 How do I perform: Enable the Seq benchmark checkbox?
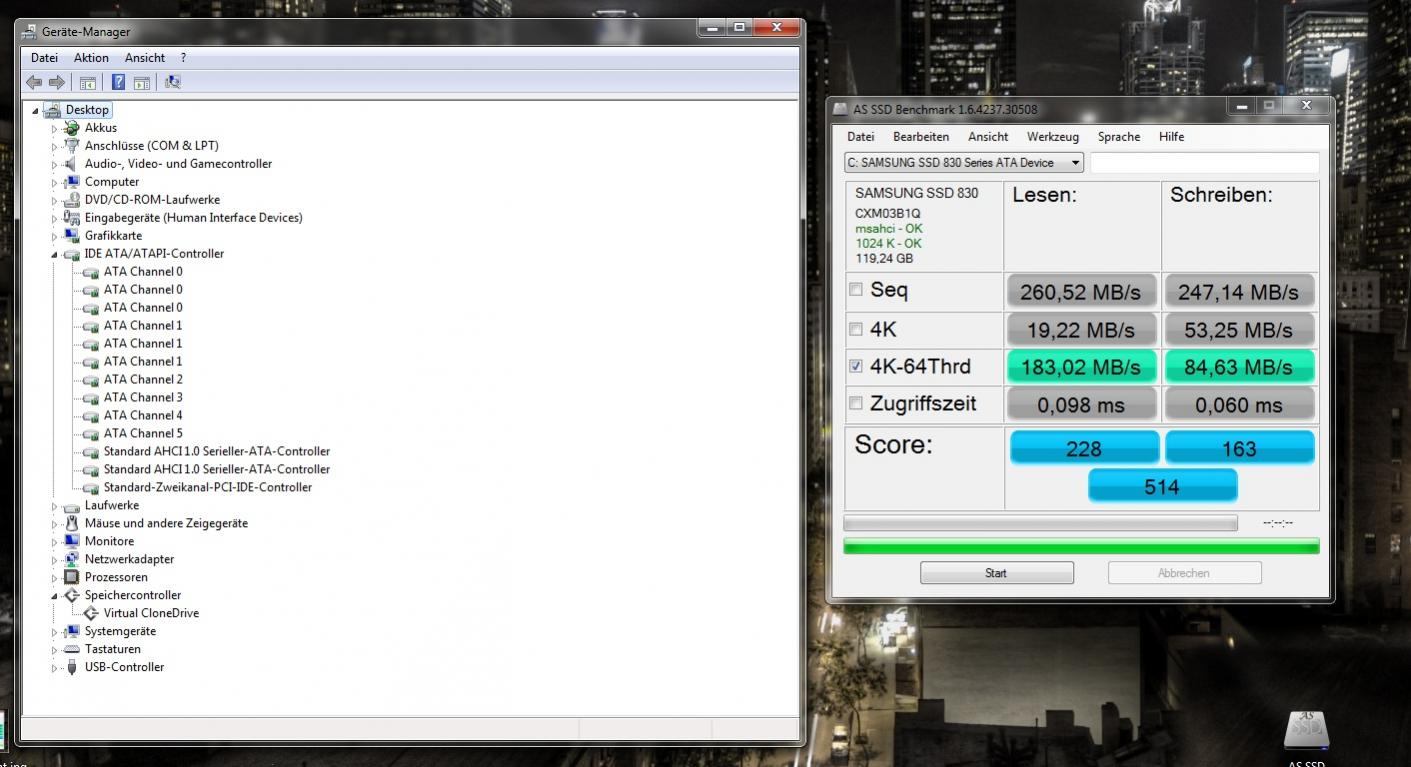click(x=855, y=290)
